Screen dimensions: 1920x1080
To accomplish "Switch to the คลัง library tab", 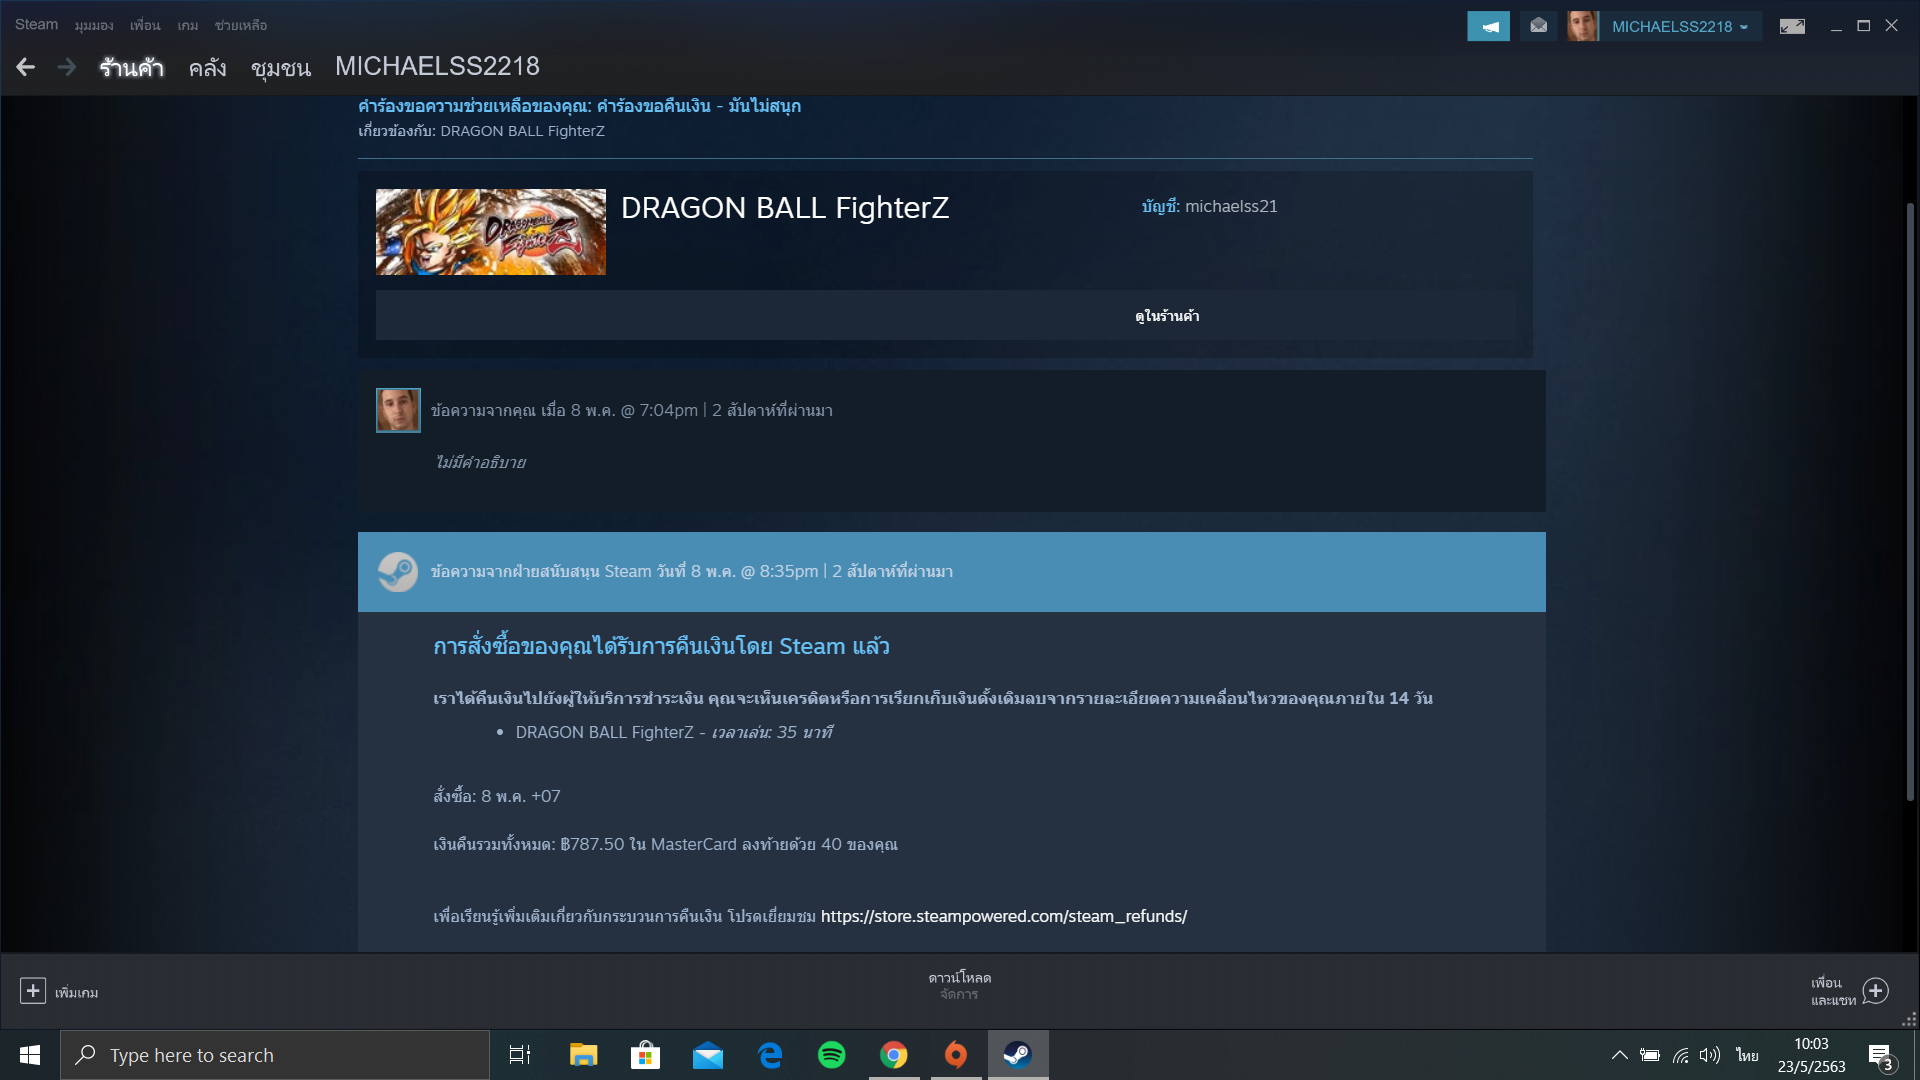I will 207,68.
